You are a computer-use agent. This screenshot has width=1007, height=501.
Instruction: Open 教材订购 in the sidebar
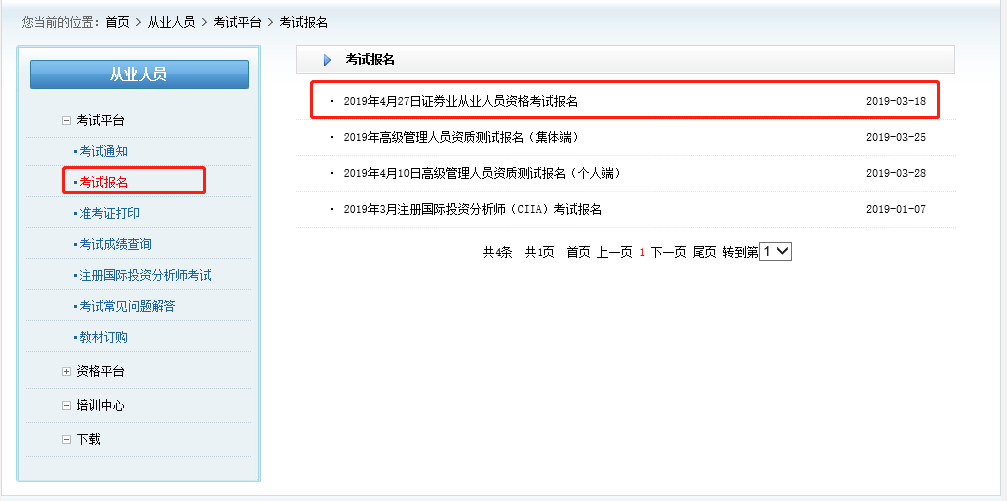[x=103, y=337]
